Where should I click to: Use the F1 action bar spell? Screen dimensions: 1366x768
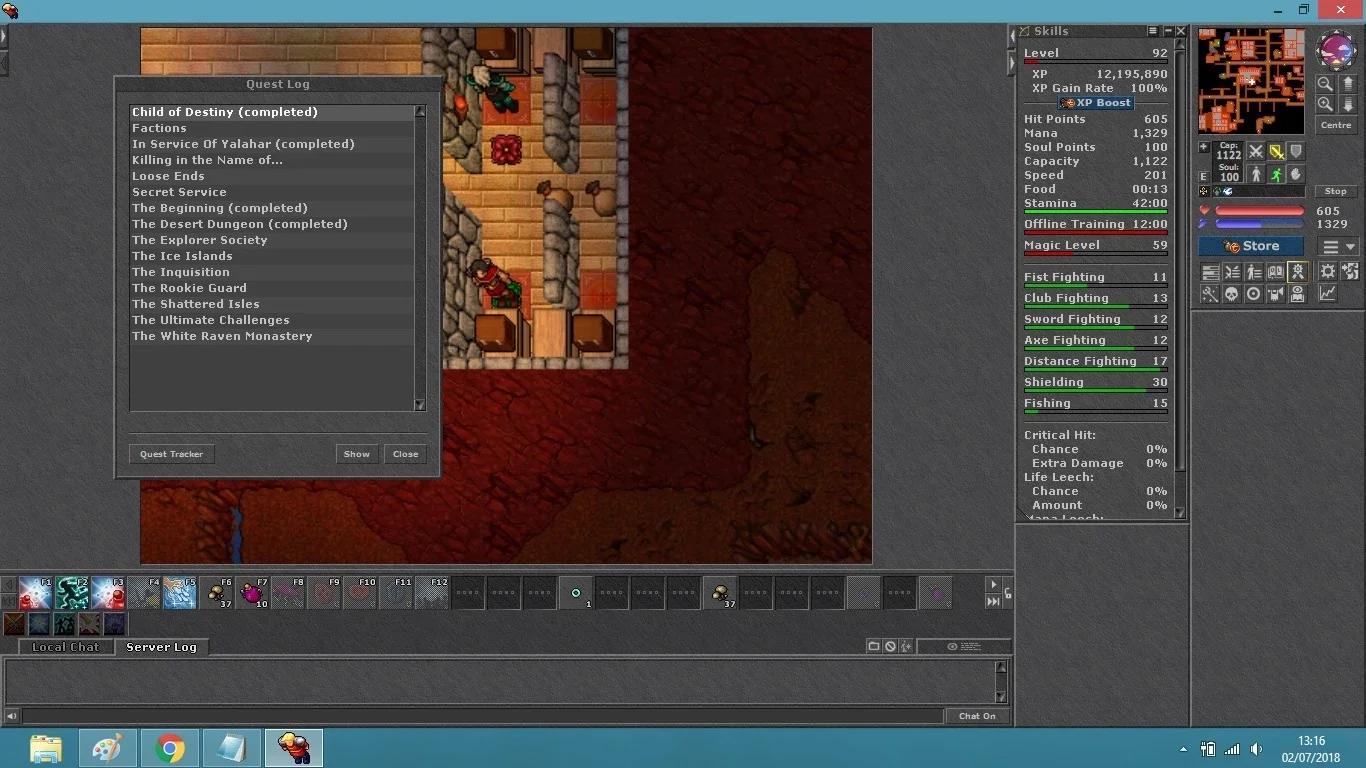pyautogui.click(x=36, y=593)
